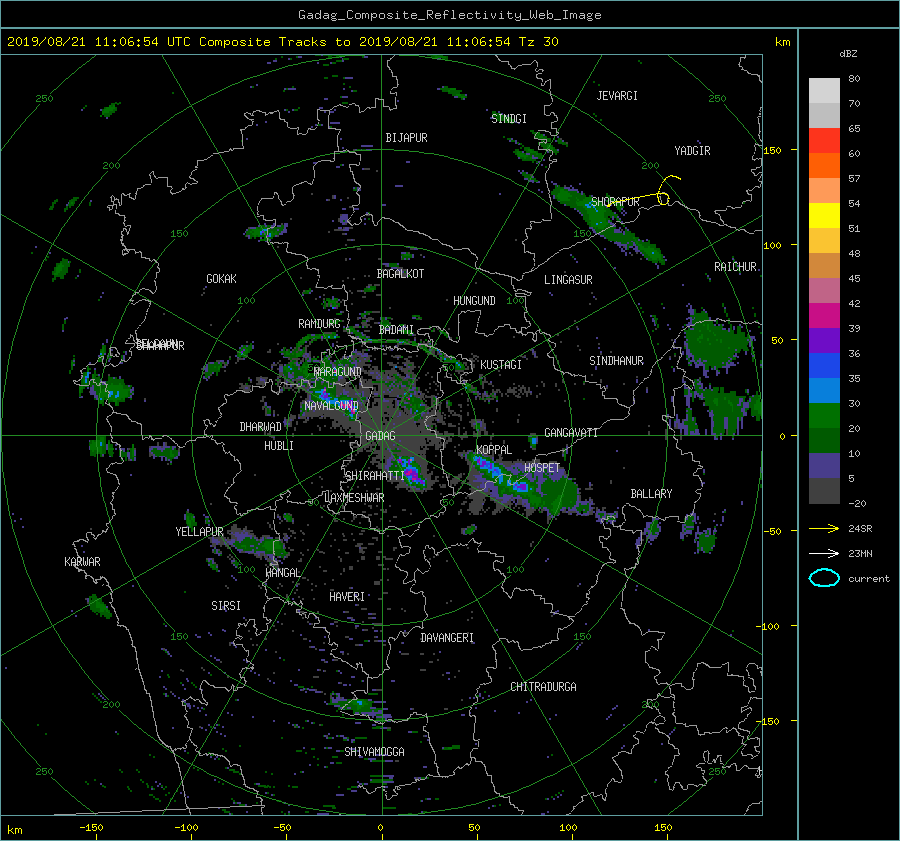Click the YADGIR city label
This screenshot has width=900, height=841.
tap(692, 151)
